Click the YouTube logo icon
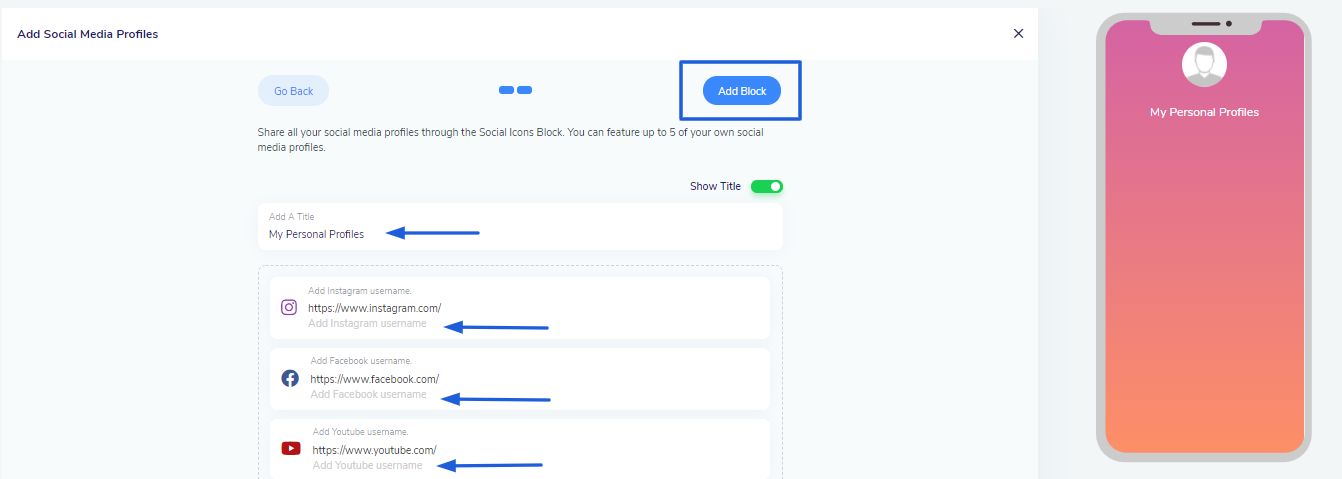This screenshot has height=479, width=1342. (291, 448)
